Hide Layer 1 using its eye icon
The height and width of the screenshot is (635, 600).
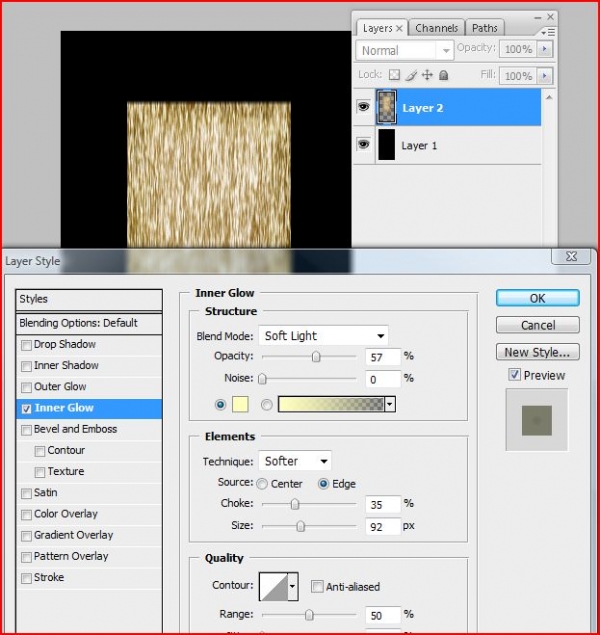tap(364, 144)
